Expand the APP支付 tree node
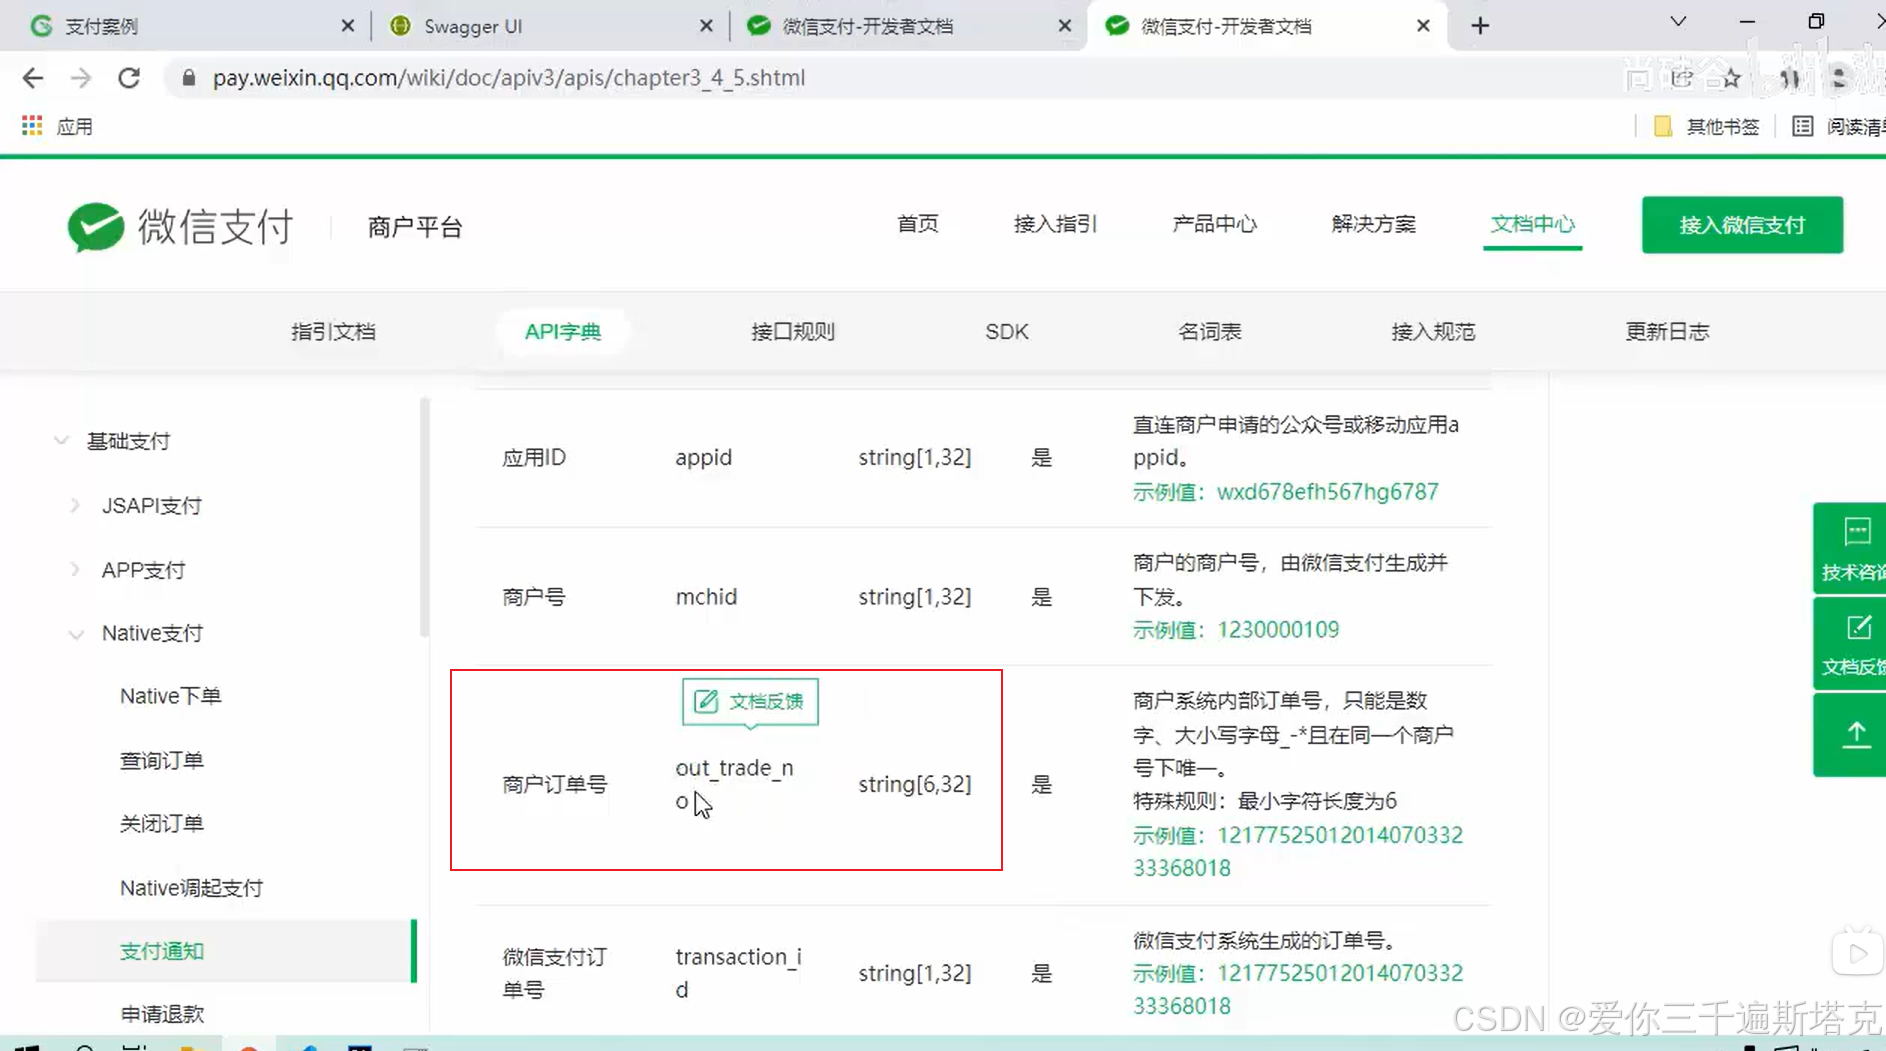The width and height of the screenshot is (1886, 1051). tap(75, 570)
